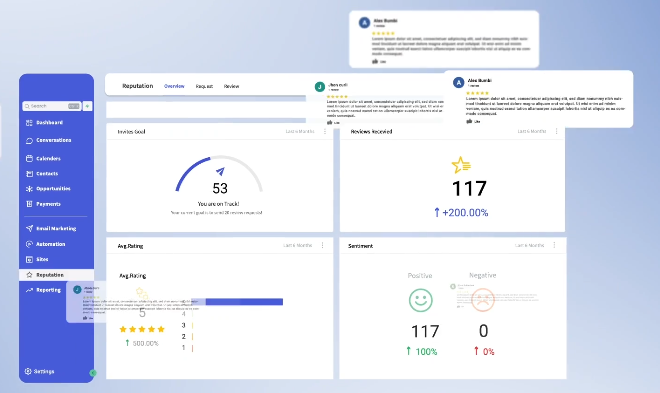Click the Opportunities icon
The image size is (660, 393).
click(29, 189)
